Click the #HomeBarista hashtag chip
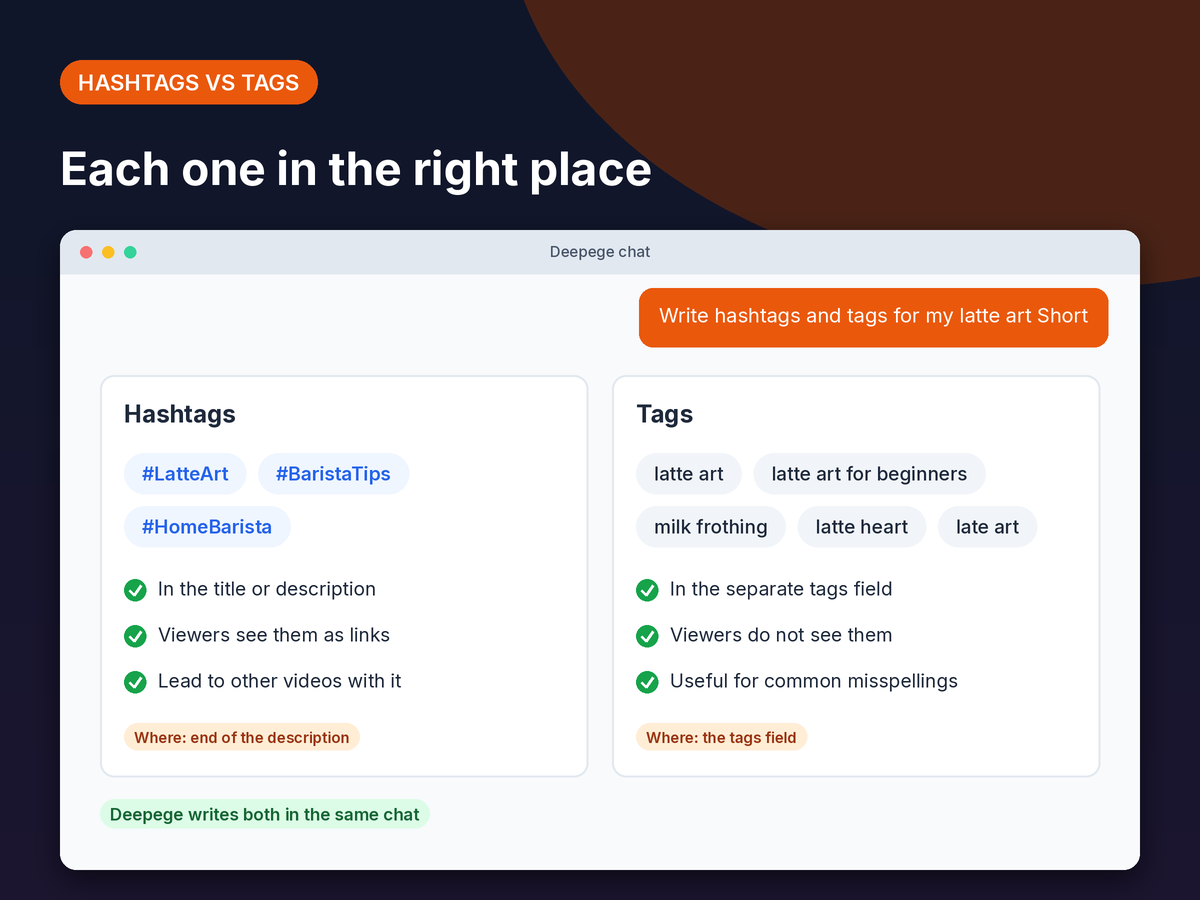Screen dimensions: 1200x900 point(207,527)
